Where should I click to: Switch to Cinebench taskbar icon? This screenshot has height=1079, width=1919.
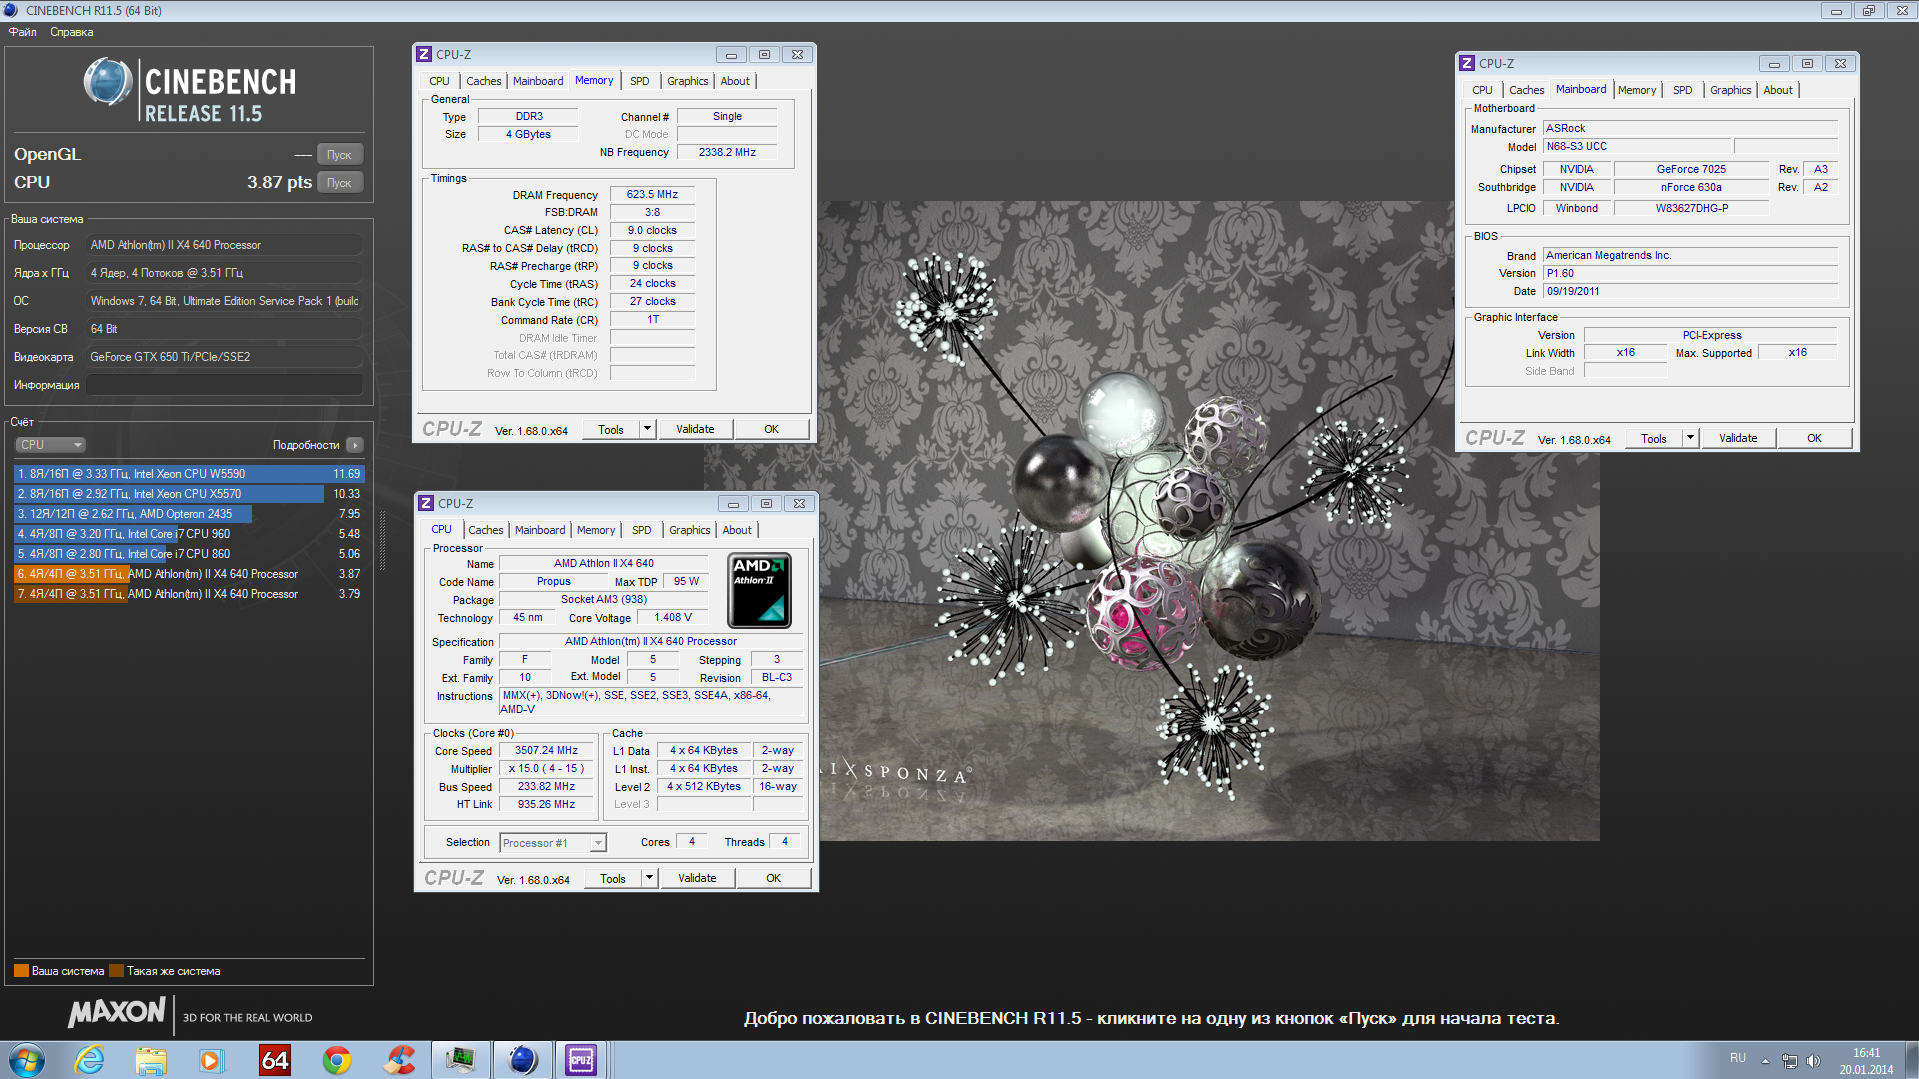(x=522, y=1060)
